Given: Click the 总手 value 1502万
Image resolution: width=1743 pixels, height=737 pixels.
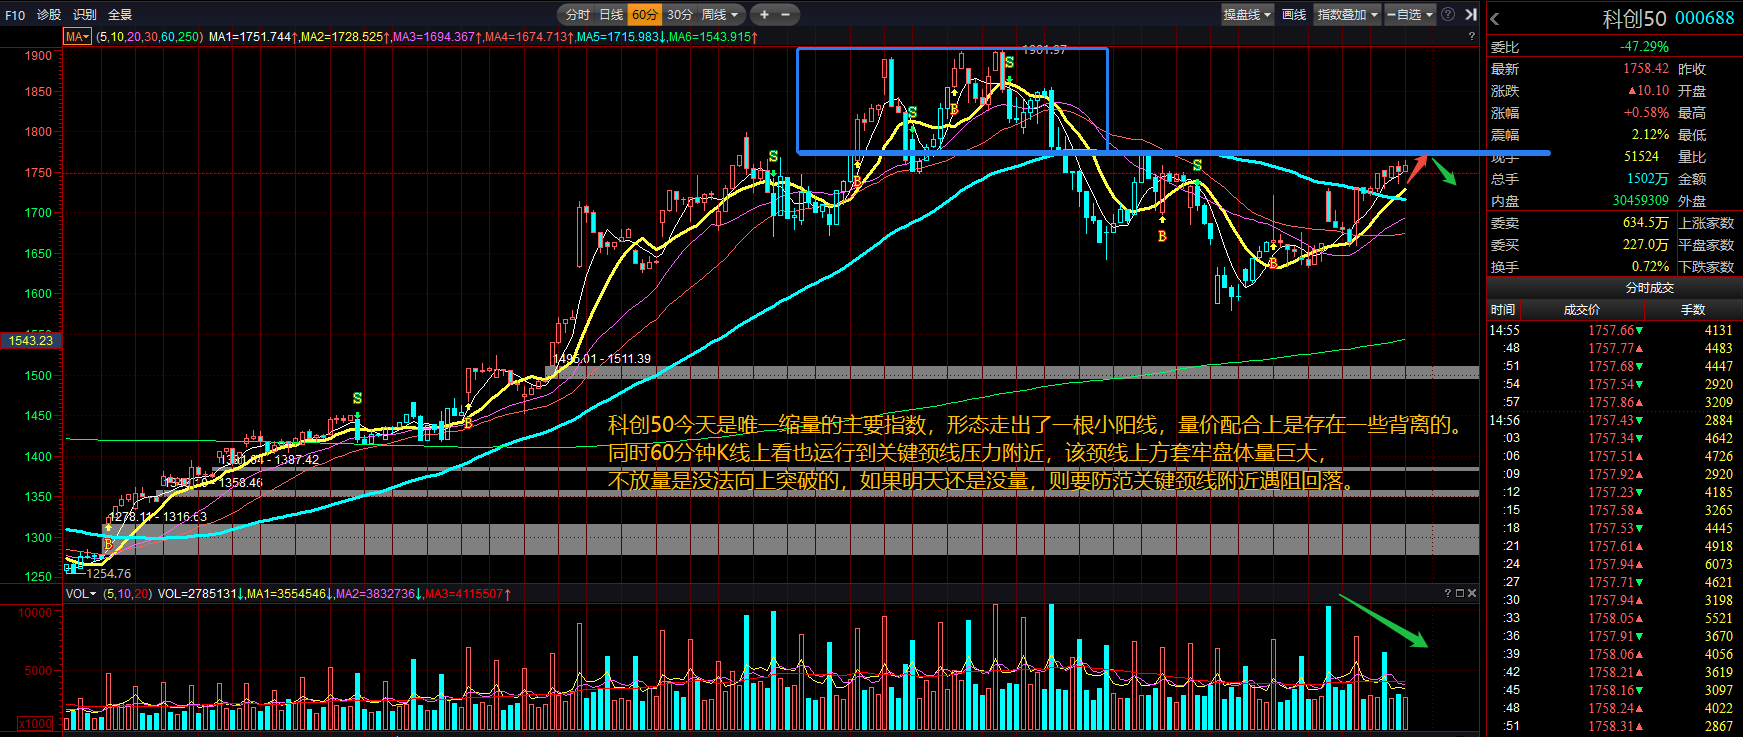Looking at the screenshot, I should (1647, 179).
